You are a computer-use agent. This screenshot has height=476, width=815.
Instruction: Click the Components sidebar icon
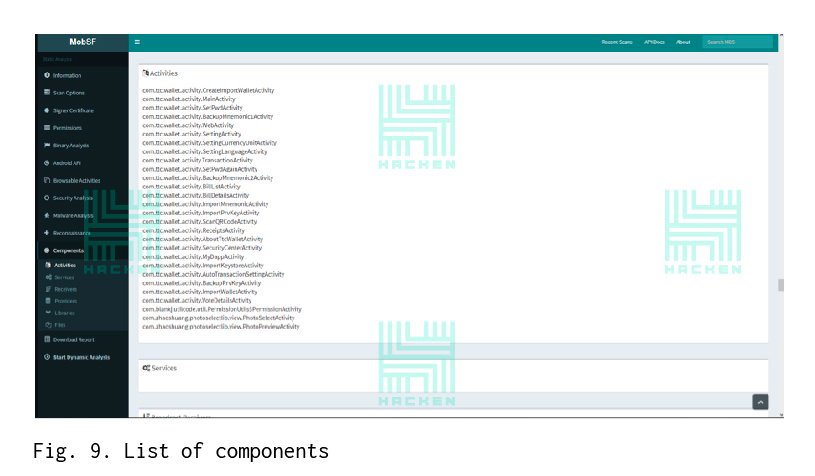(x=47, y=250)
